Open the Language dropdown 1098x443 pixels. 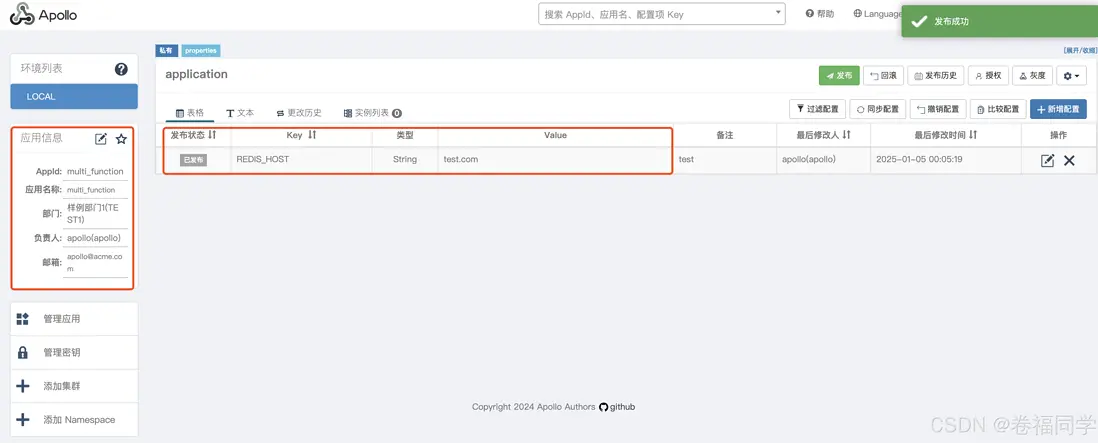877,14
